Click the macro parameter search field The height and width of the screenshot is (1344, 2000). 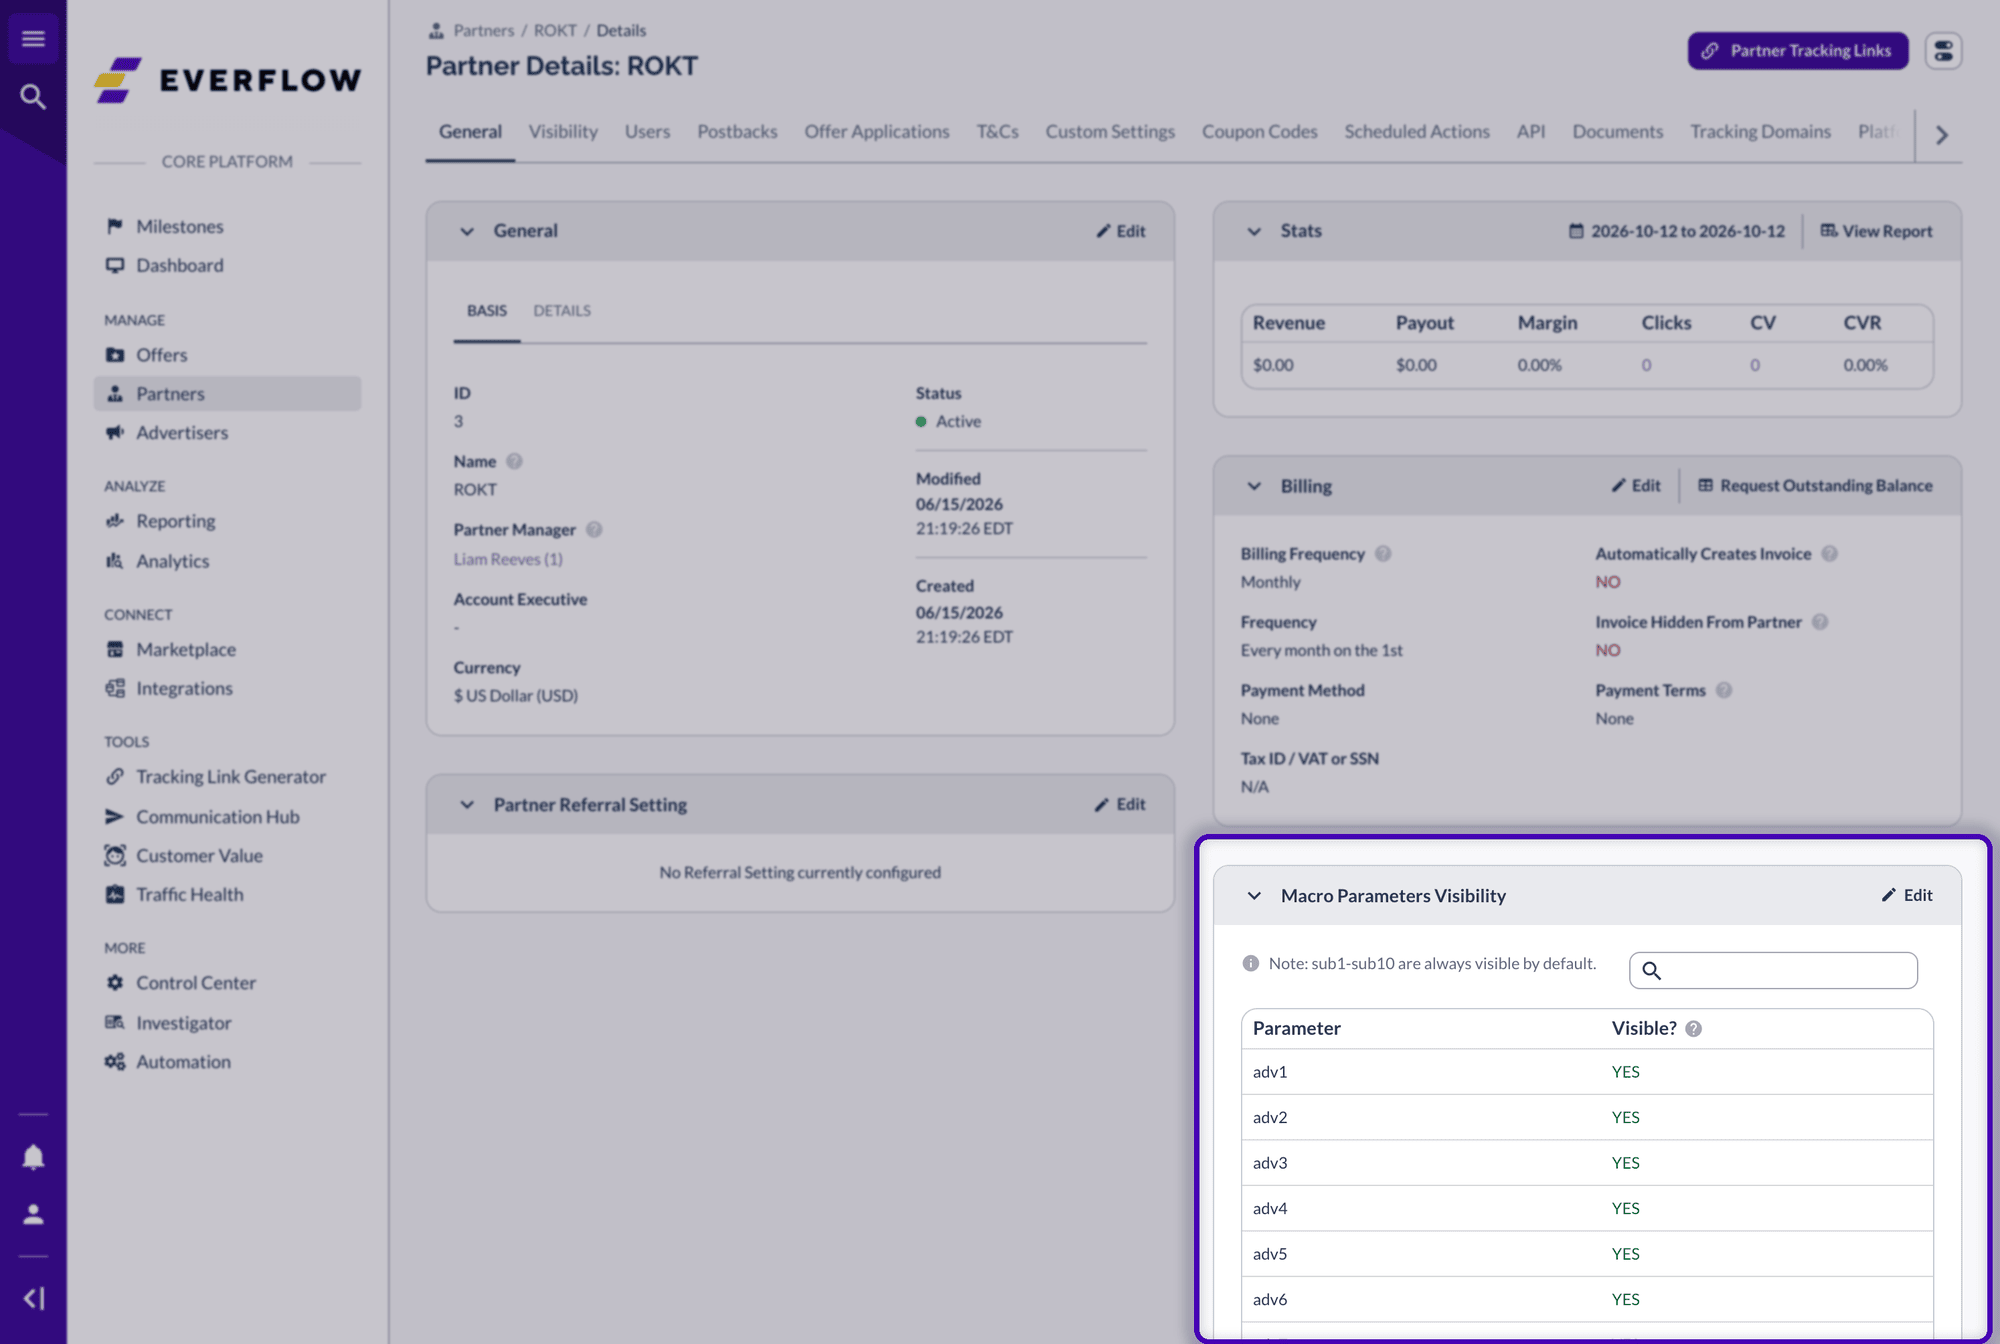(x=1773, y=970)
